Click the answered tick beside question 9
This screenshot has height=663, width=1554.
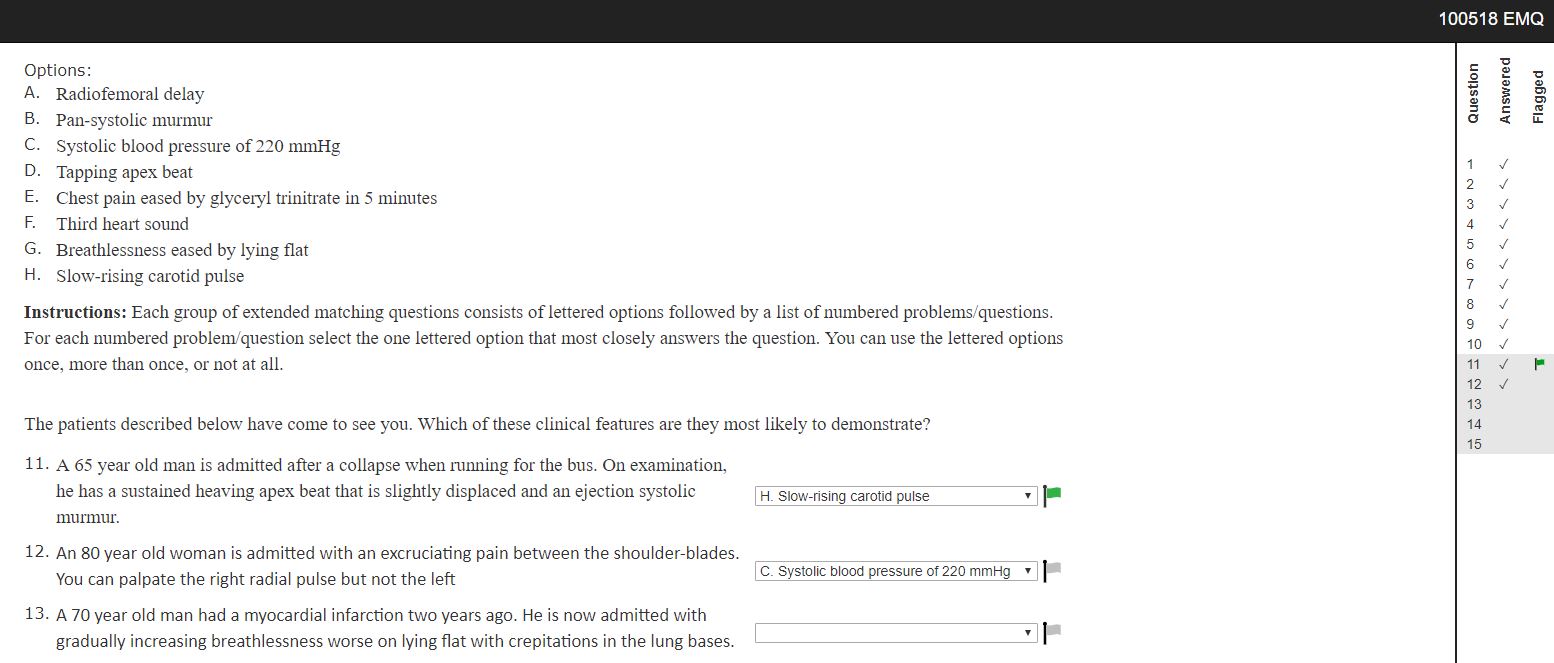1503,324
